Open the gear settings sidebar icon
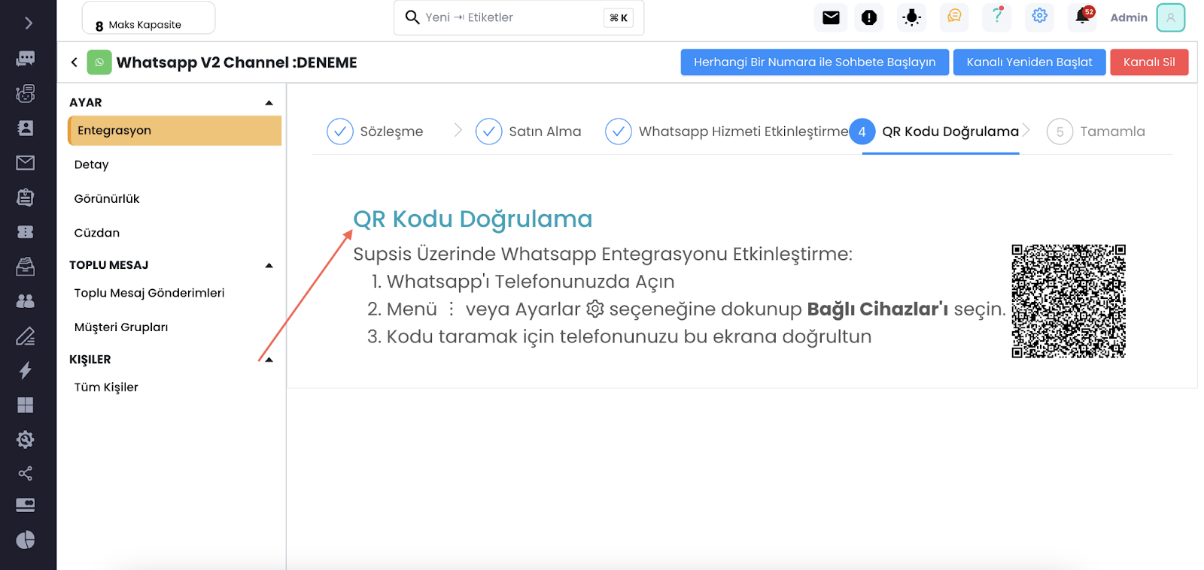Screen dimensions: 1204x570 (26, 439)
